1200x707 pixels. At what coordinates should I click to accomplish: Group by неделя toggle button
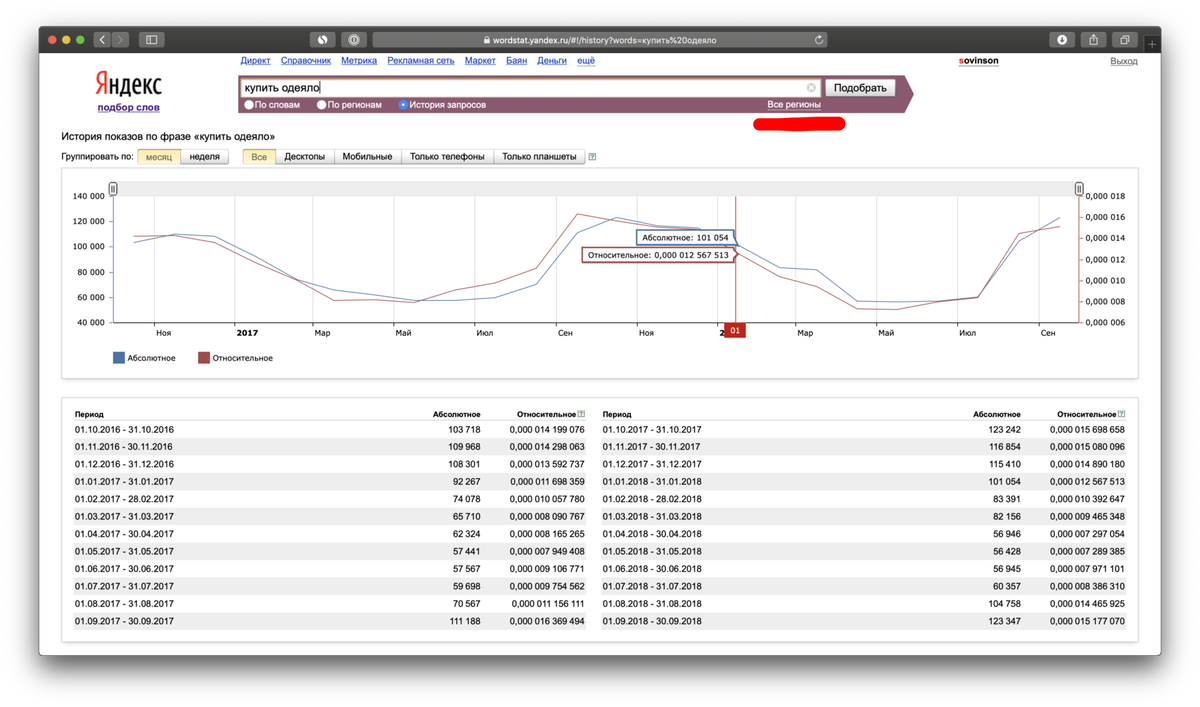[x=205, y=157]
